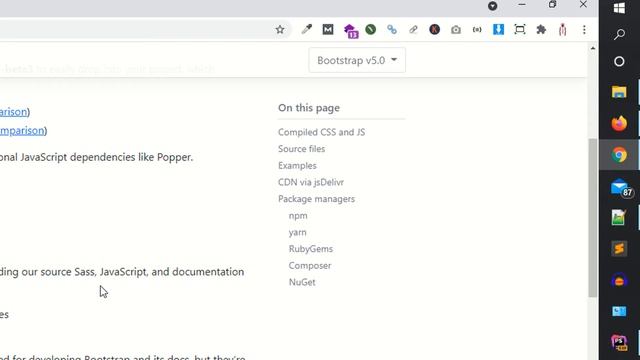Image resolution: width=640 pixels, height=360 pixels.
Task: Open the green image editor taskbar app
Action: 619,218
